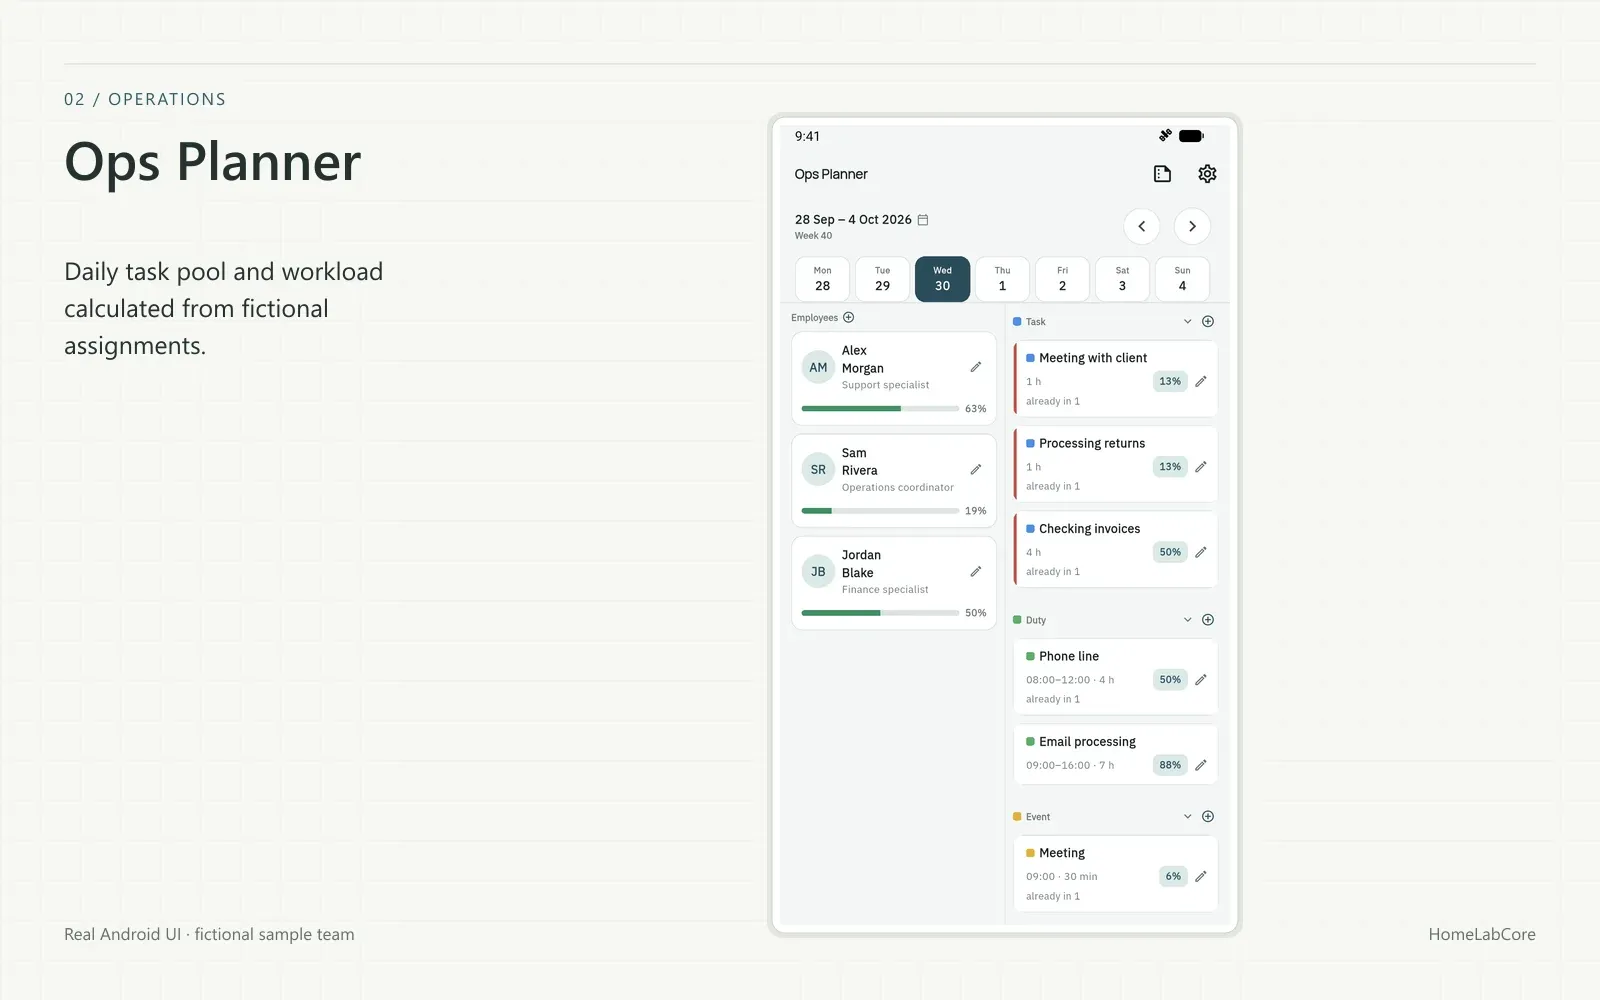
Task: Click Jordan Blake's 50% workload bar
Action: [880, 613]
